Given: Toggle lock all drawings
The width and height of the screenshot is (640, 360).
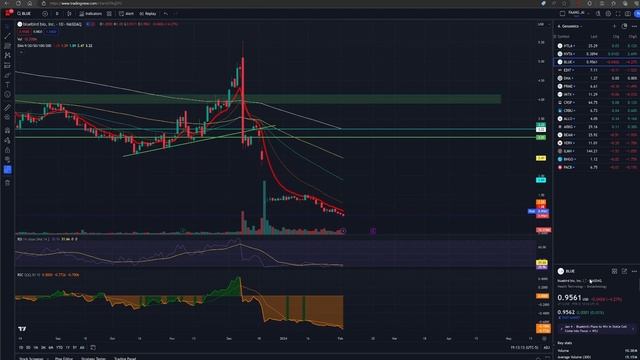Looking at the screenshot, I should 7,150.
